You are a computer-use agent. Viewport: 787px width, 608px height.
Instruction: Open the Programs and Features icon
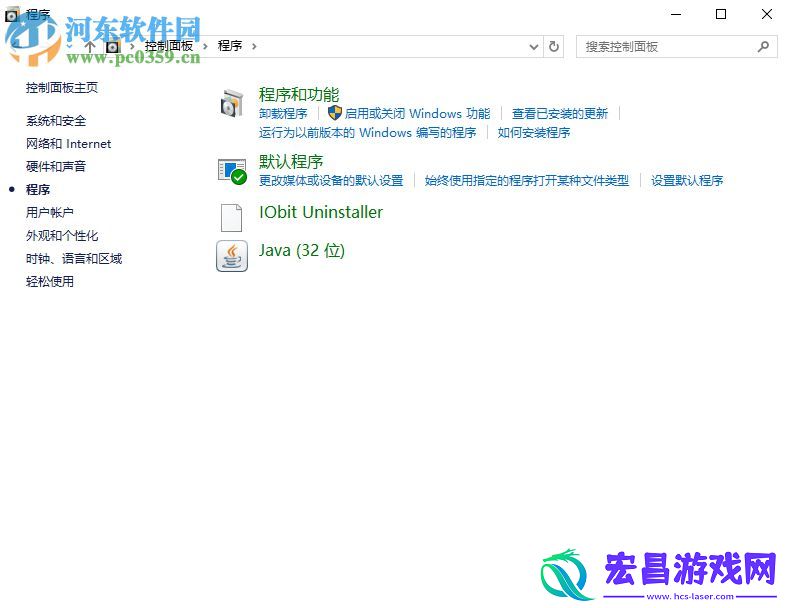[232, 103]
